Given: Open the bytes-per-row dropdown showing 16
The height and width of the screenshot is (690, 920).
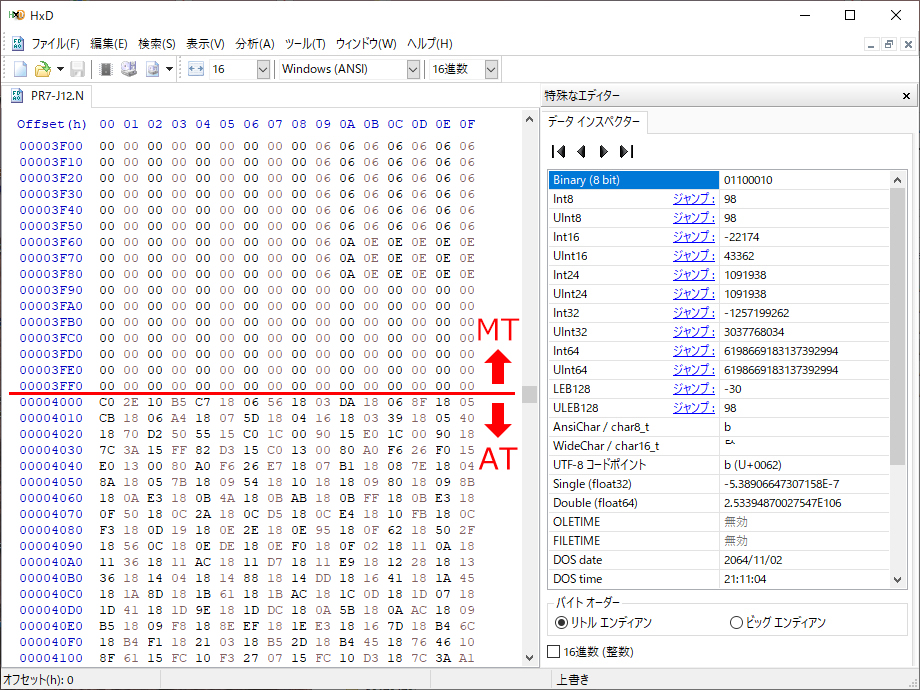Looking at the screenshot, I should [x=263, y=69].
